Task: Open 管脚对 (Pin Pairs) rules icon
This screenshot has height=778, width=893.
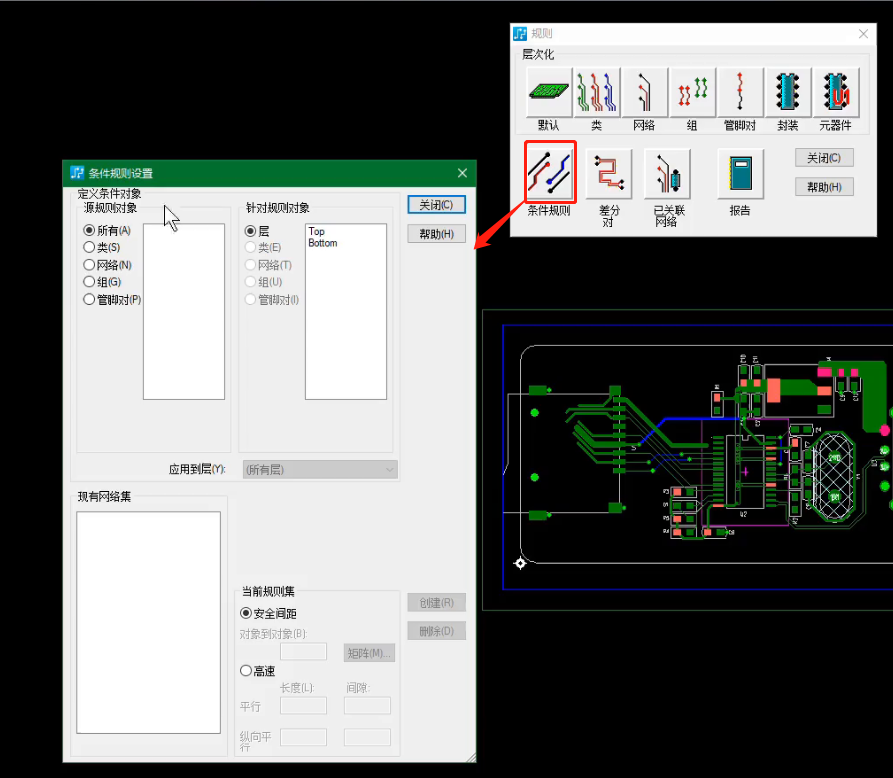Action: [x=739, y=92]
